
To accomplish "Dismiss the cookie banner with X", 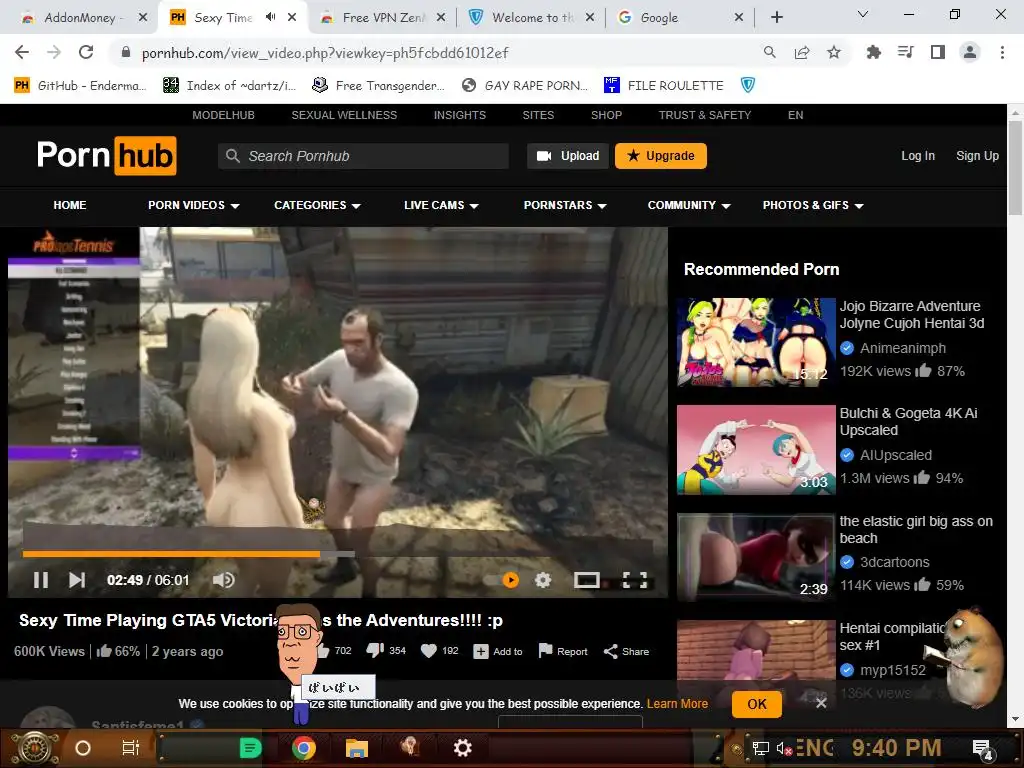I will (x=821, y=703).
